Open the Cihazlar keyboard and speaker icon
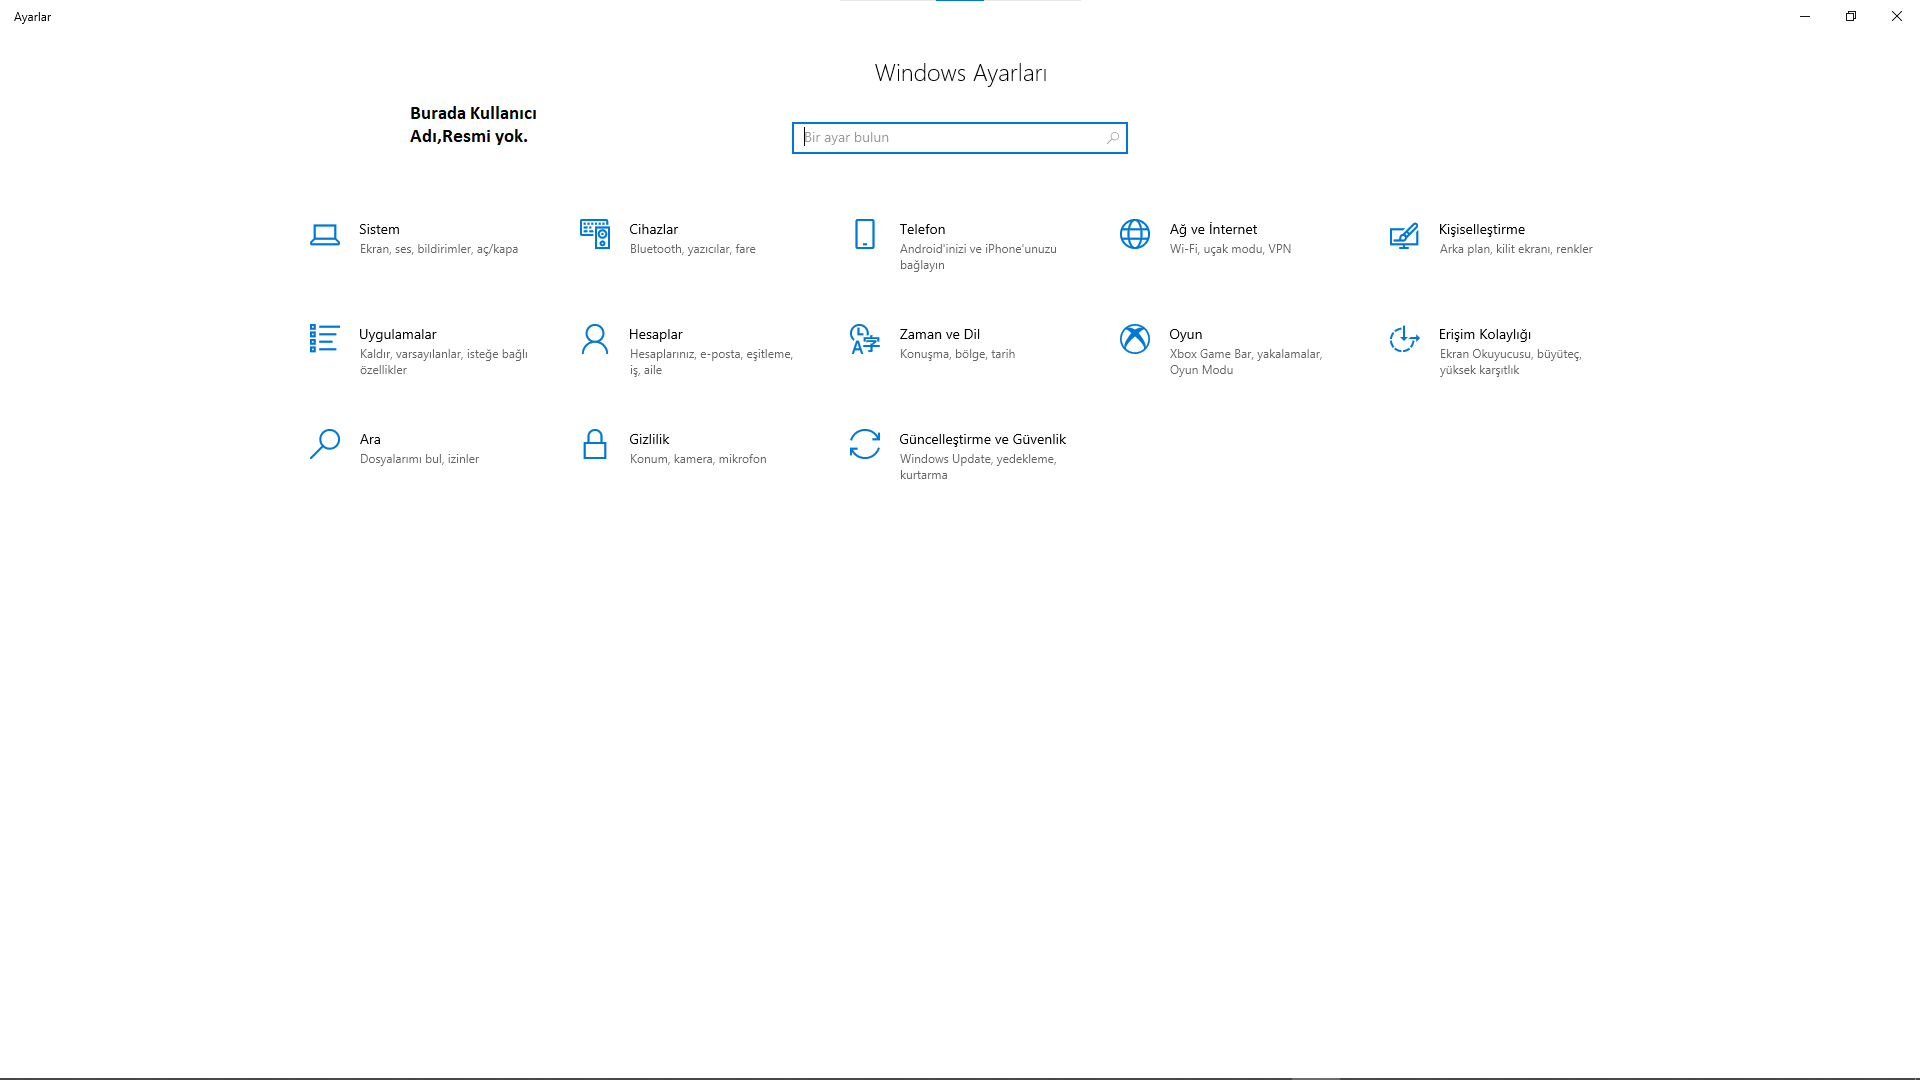This screenshot has height=1080, width=1920. click(595, 234)
